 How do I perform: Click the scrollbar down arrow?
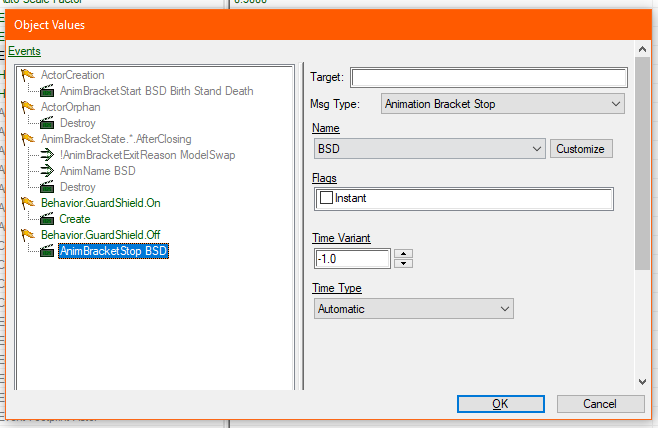click(642, 382)
